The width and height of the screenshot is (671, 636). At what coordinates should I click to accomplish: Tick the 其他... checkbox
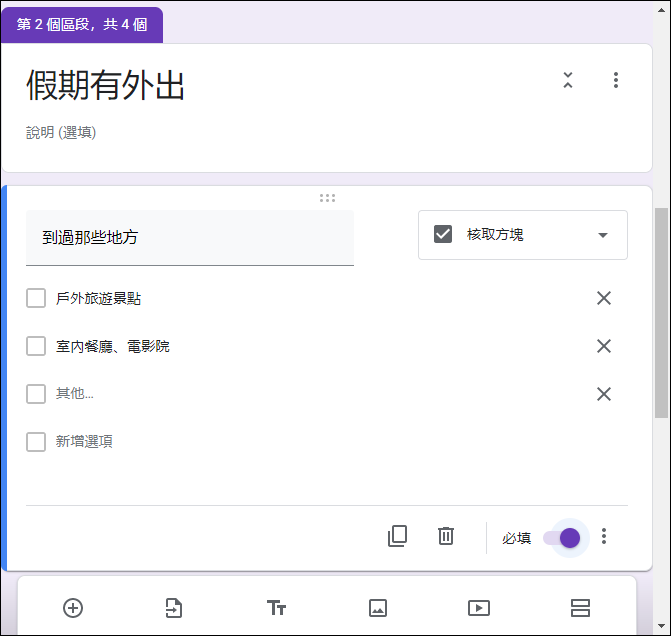pos(36,394)
